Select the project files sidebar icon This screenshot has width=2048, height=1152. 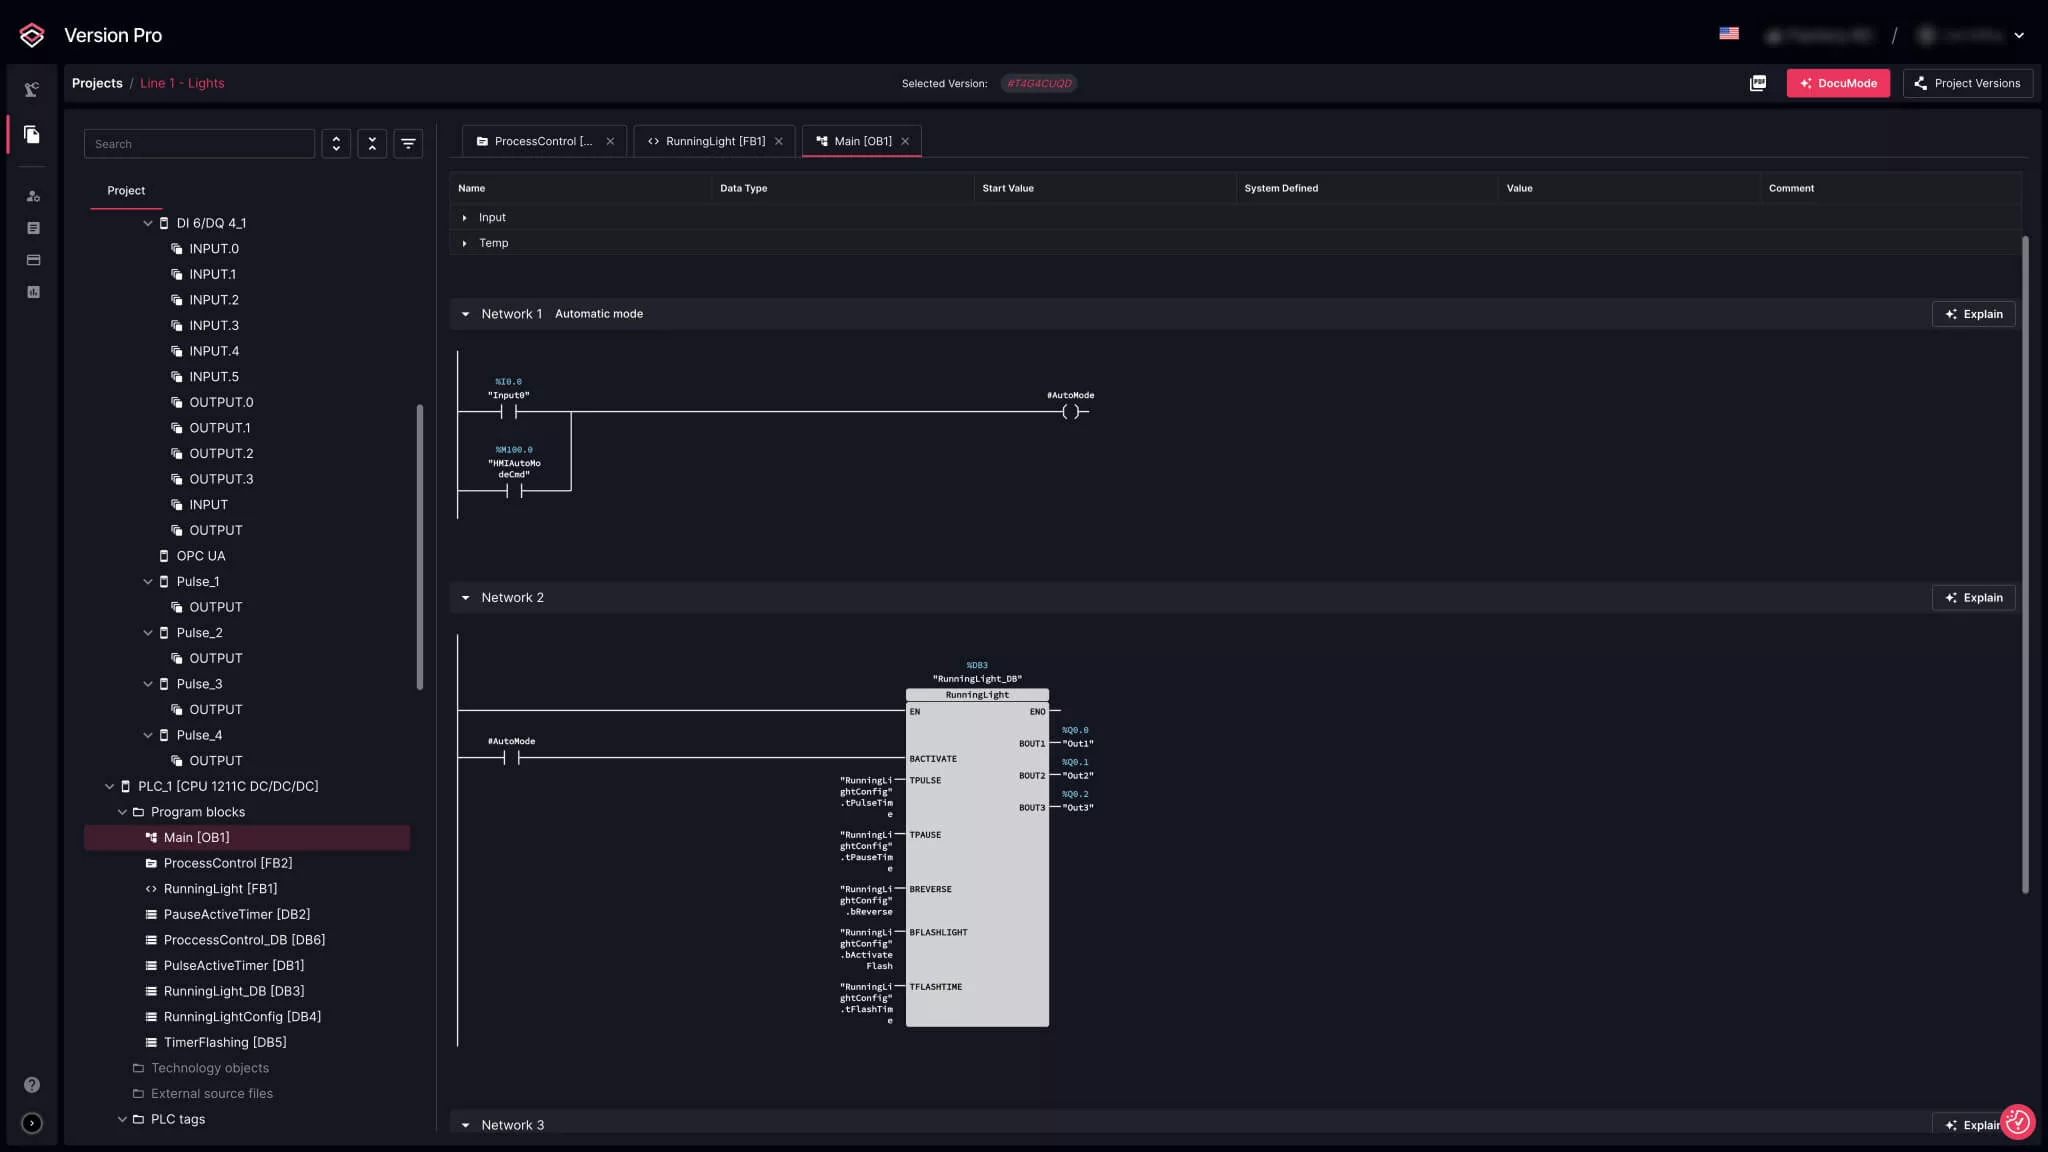(x=32, y=134)
